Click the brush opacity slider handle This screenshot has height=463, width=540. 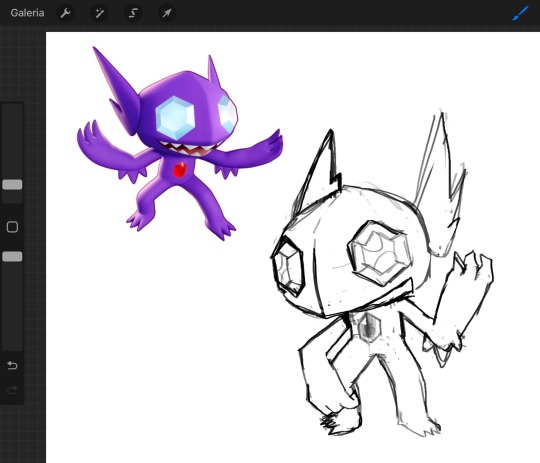coord(12,256)
